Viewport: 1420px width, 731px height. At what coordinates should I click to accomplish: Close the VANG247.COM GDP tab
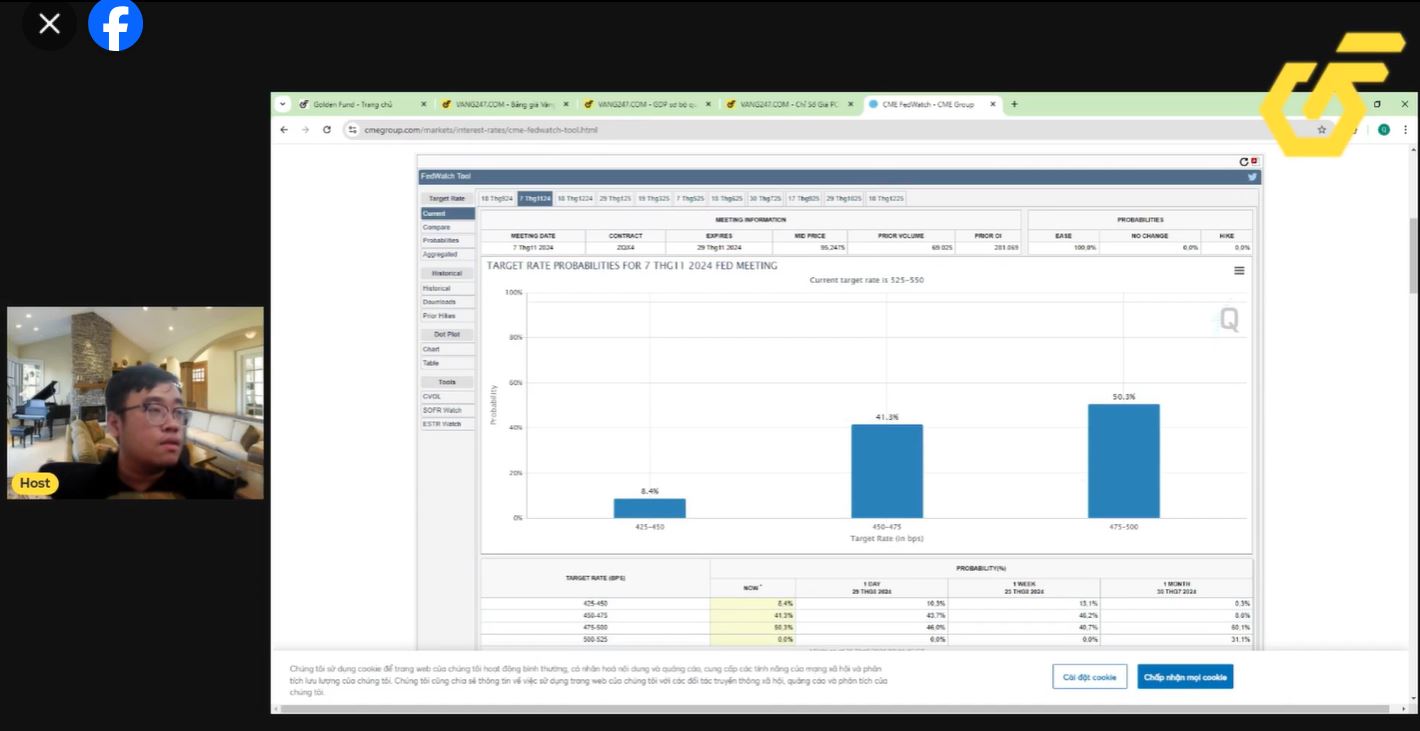(x=708, y=104)
